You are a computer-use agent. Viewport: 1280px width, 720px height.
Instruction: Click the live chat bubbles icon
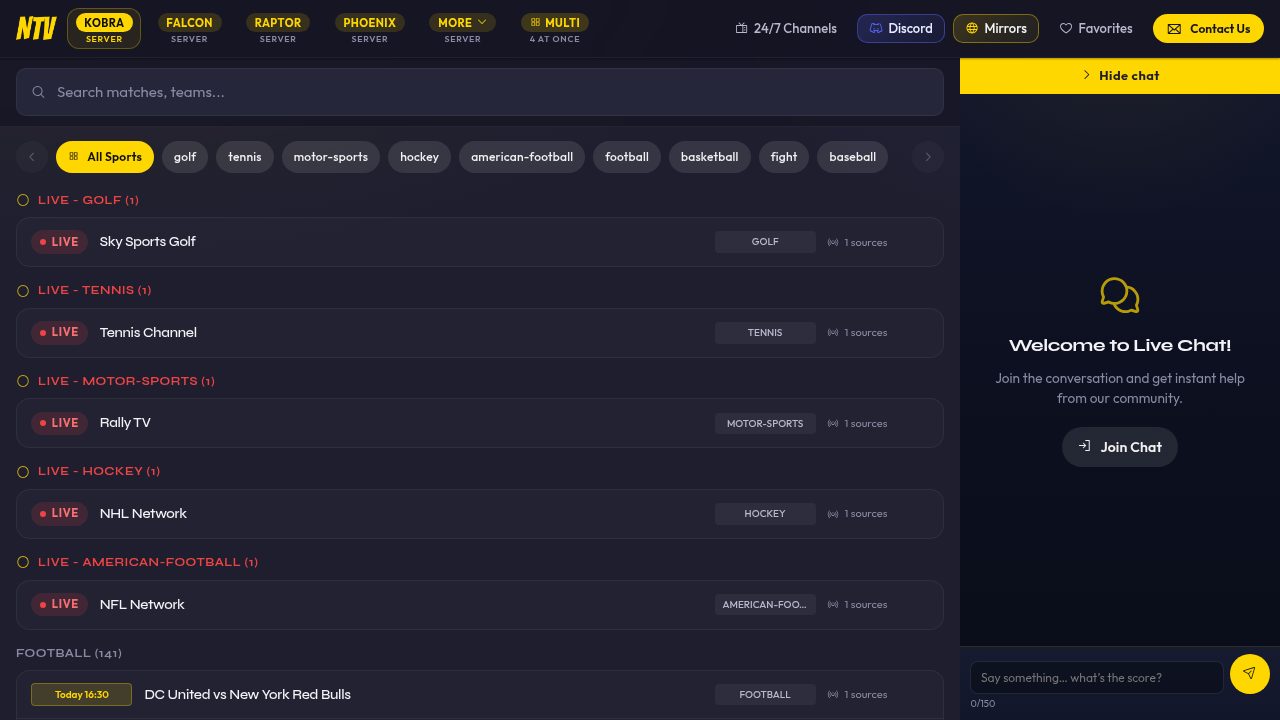(1120, 295)
